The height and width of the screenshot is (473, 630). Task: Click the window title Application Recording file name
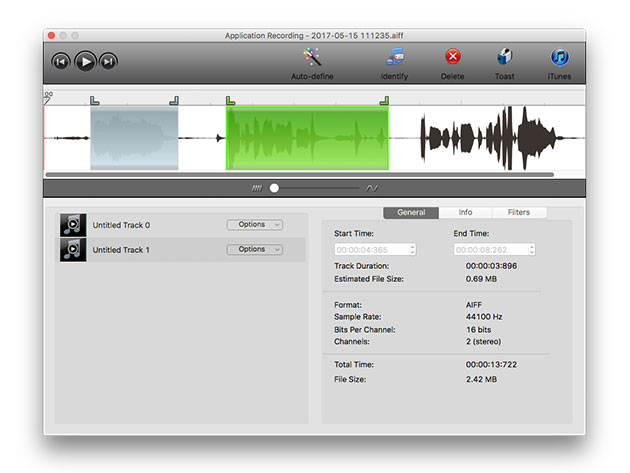(x=314, y=35)
